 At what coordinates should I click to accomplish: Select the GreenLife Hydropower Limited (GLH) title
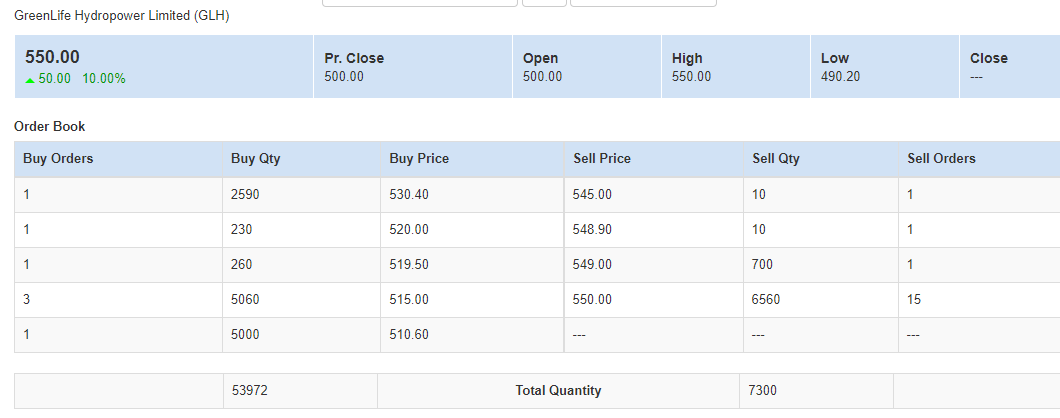(x=122, y=16)
